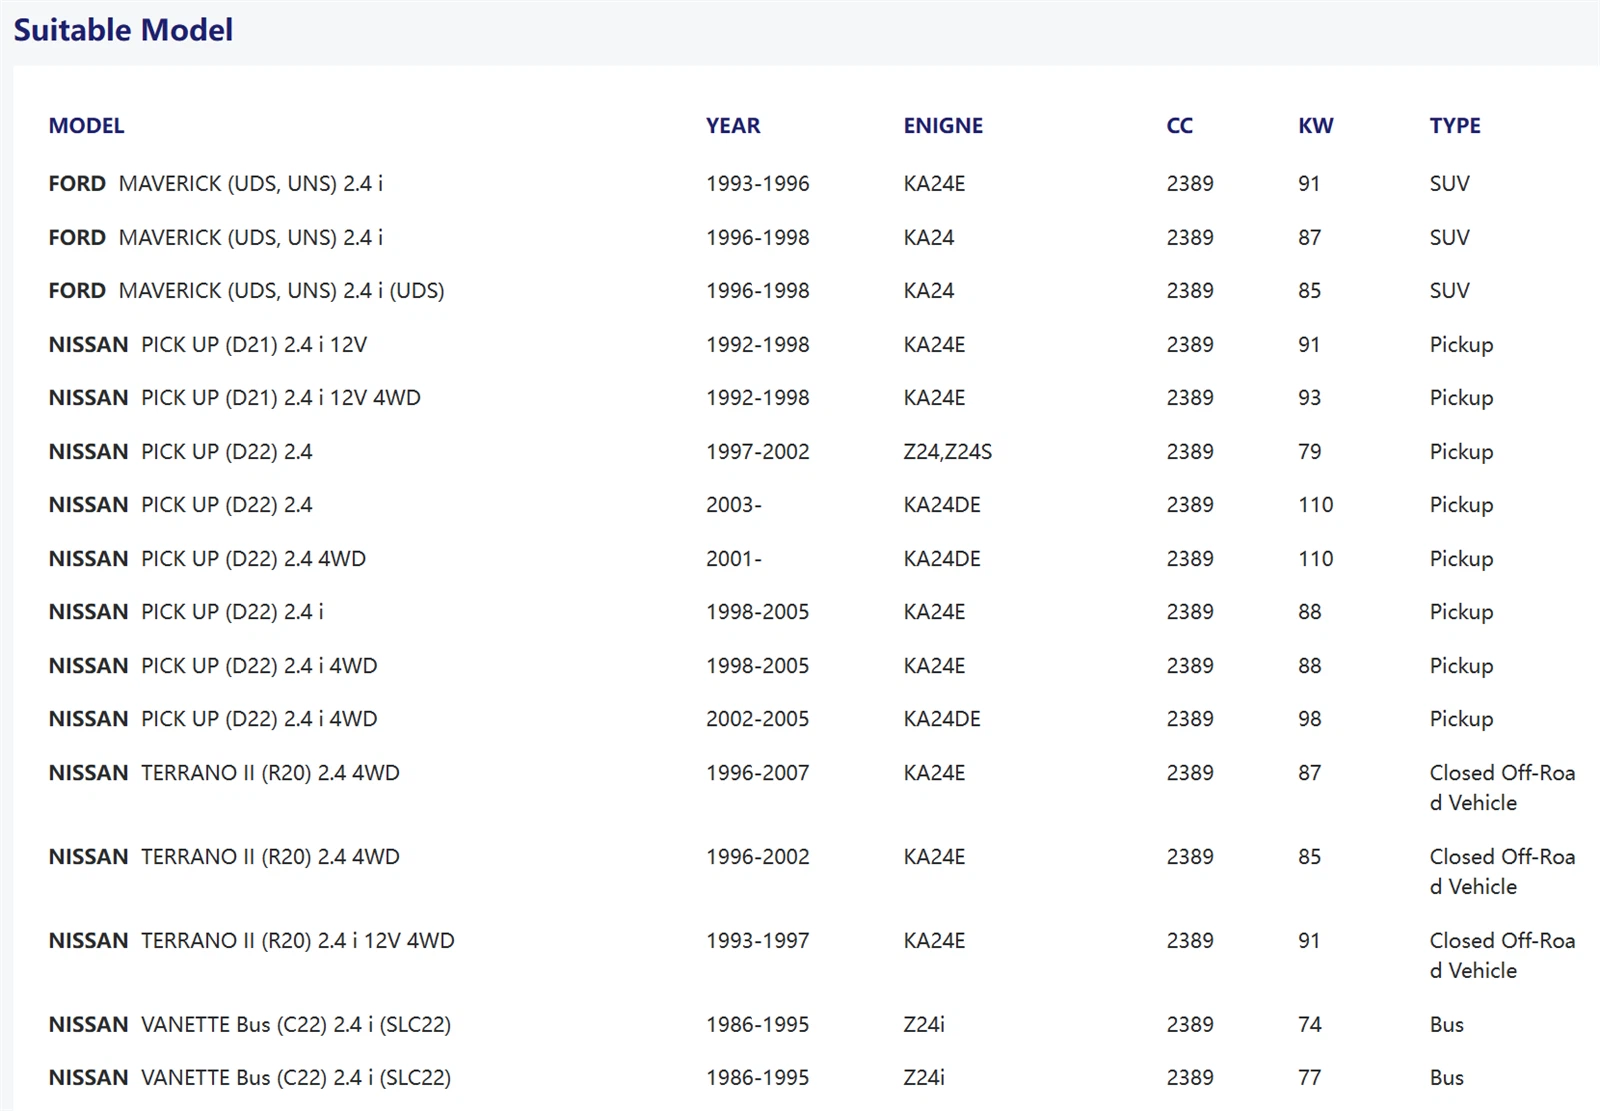Click the year cell "1996-2002"
Image resolution: width=1600 pixels, height=1111 pixels.
coord(758,857)
